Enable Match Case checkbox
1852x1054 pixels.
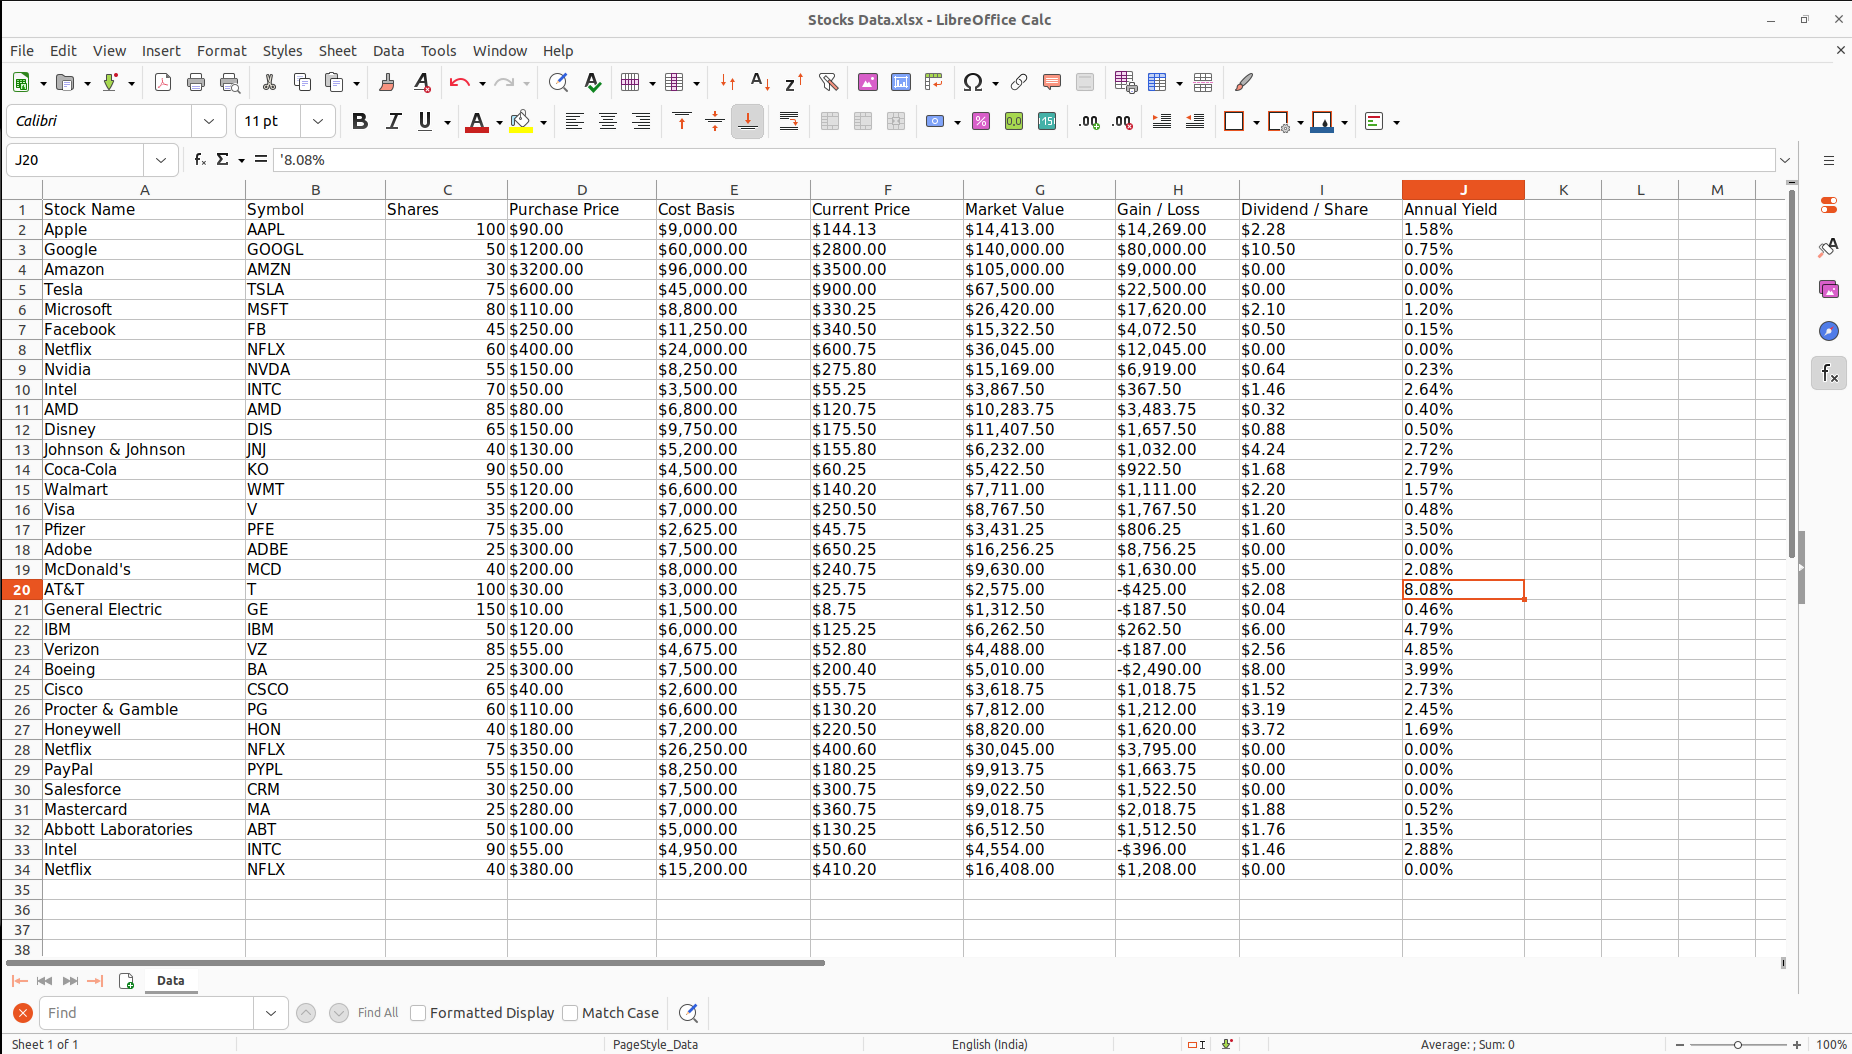(x=570, y=1013)
